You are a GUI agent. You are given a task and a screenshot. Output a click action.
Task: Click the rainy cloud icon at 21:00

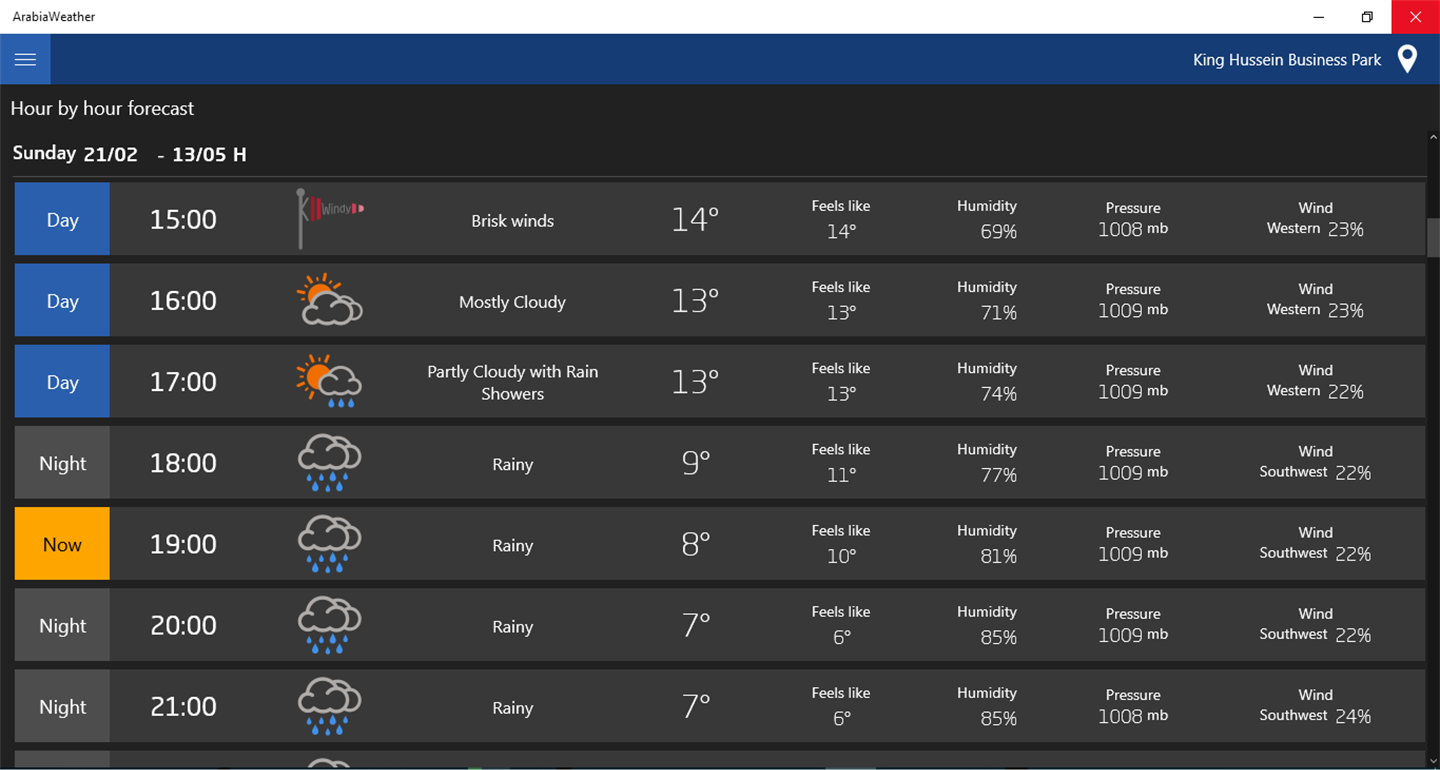tap(329, 706)
